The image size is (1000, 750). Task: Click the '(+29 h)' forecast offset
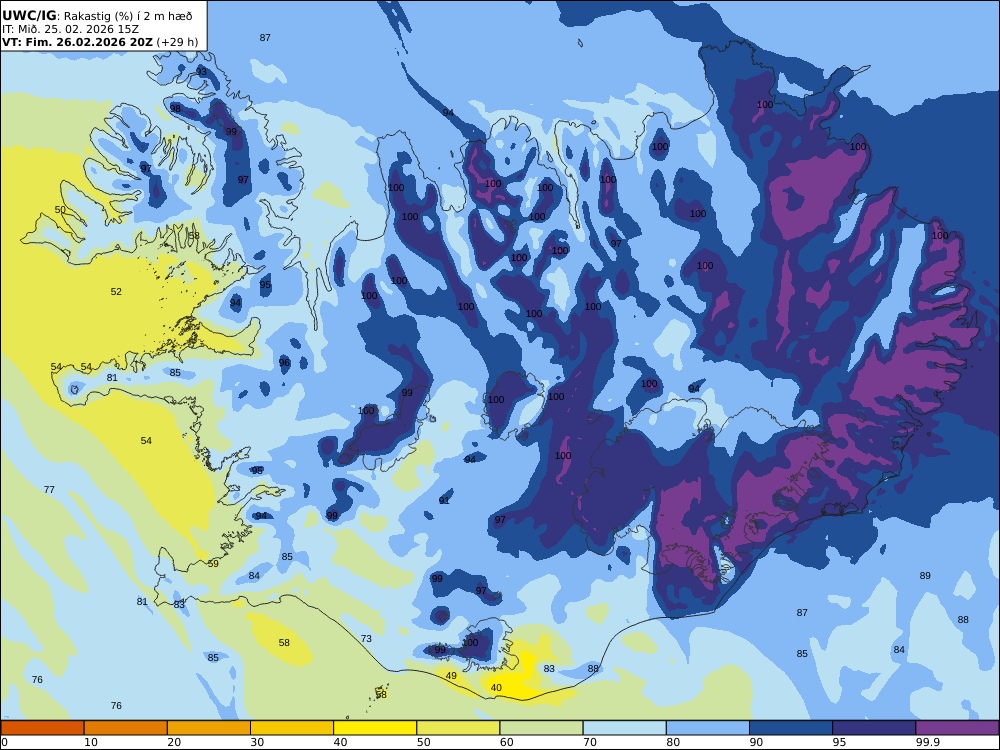point(177,42)
